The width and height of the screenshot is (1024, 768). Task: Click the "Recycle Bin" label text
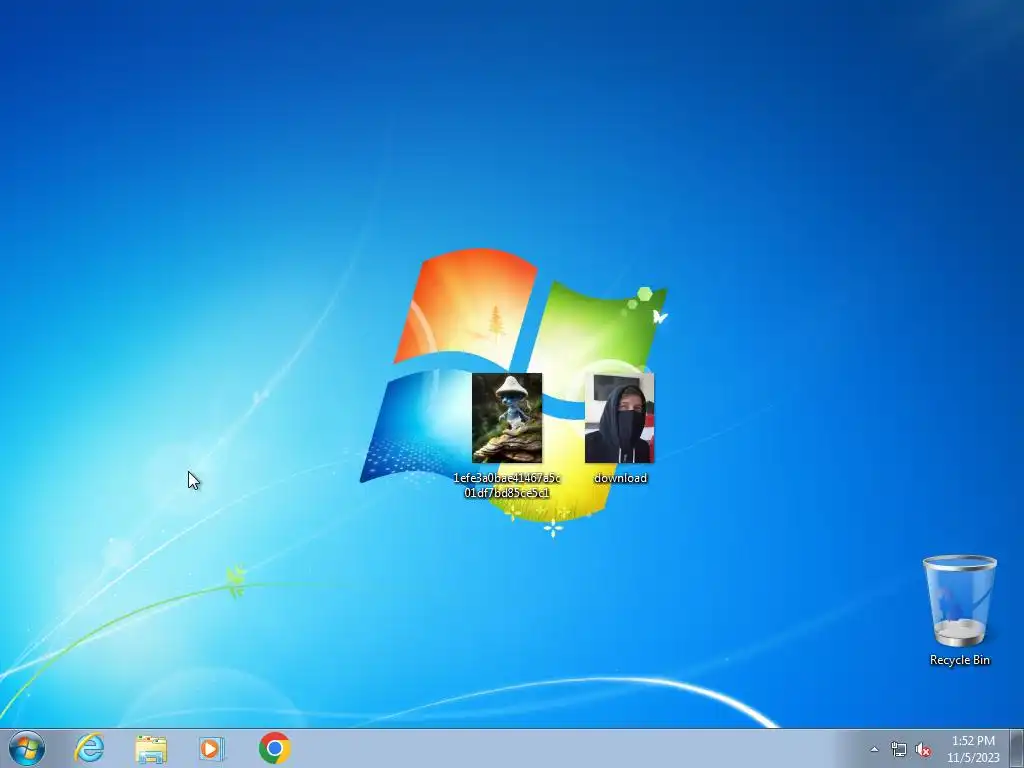[x=959, y=660]
